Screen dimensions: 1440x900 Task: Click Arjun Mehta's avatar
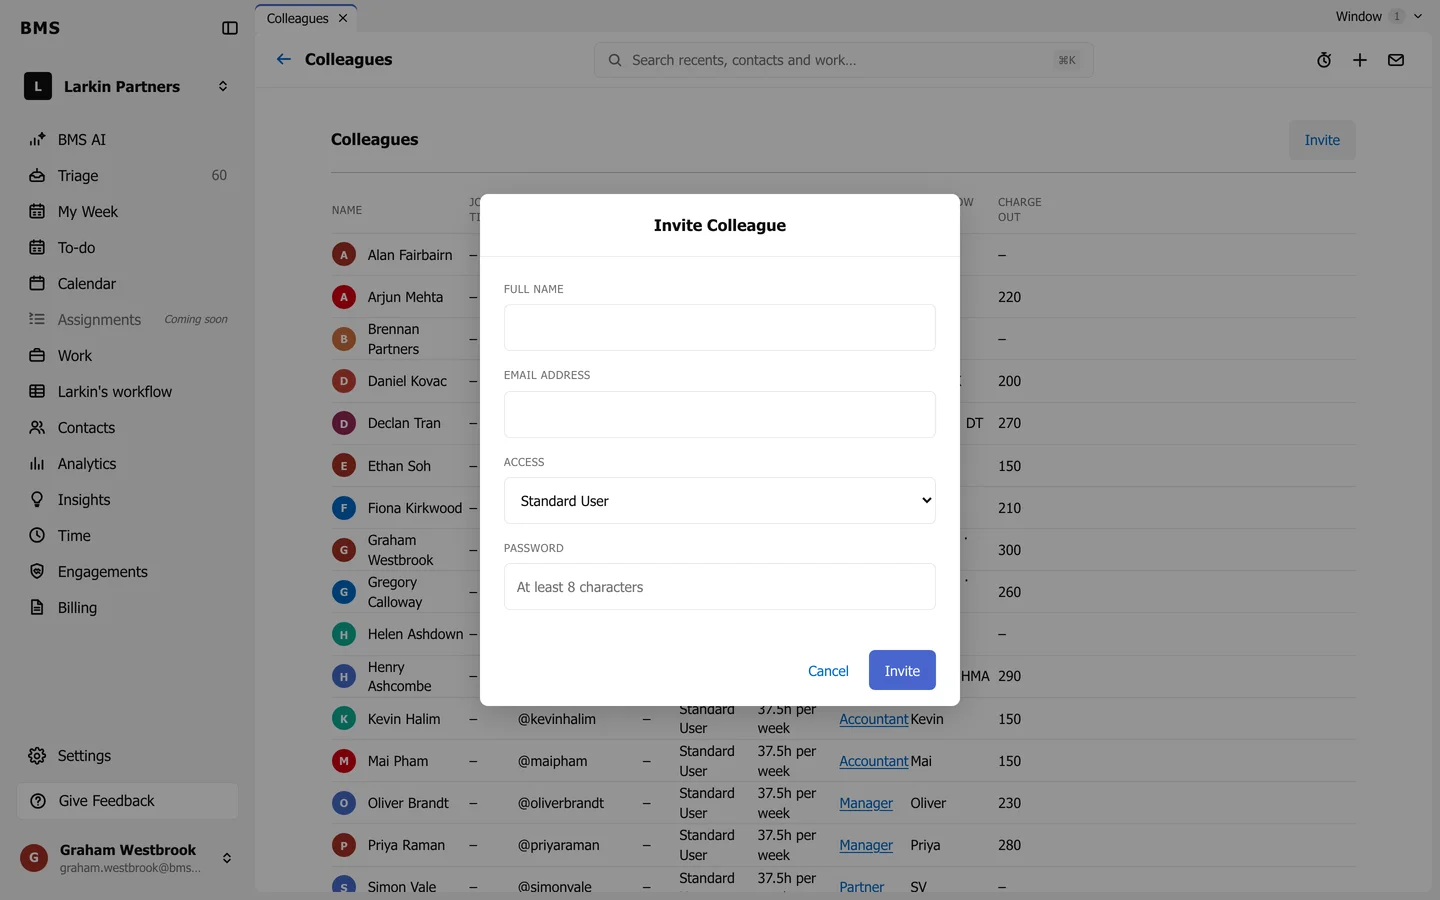(x=344, y=297)
